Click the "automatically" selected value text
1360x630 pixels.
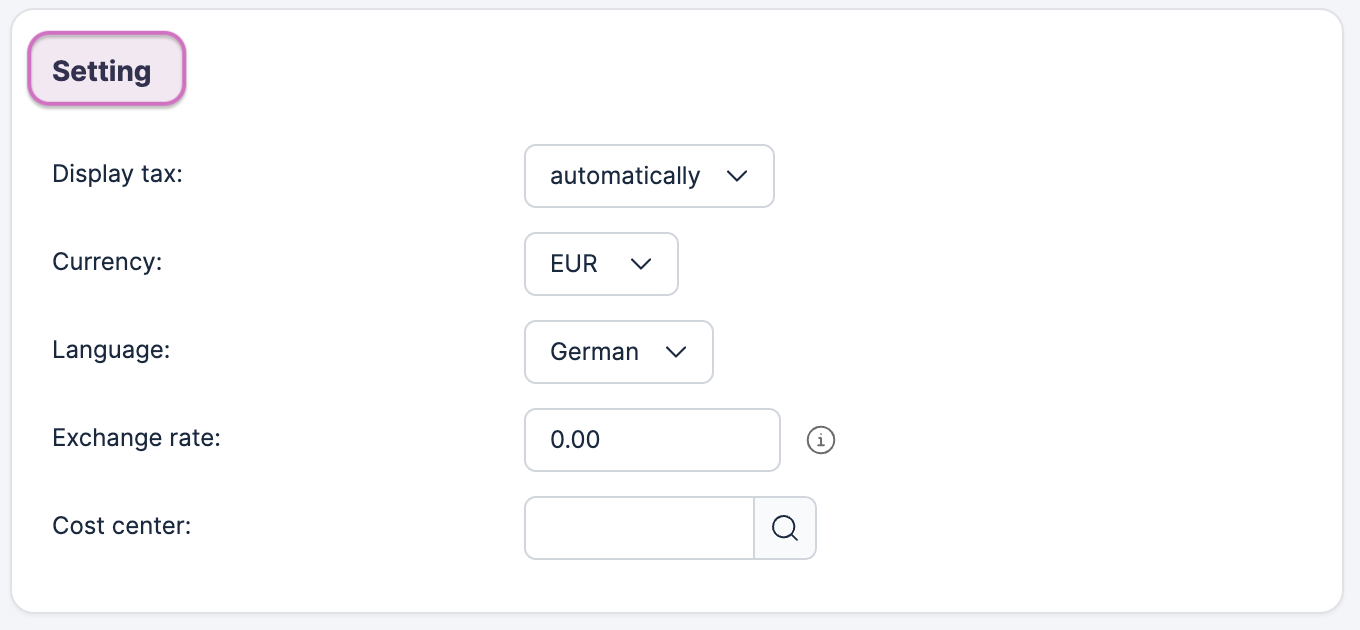(625, 176)
